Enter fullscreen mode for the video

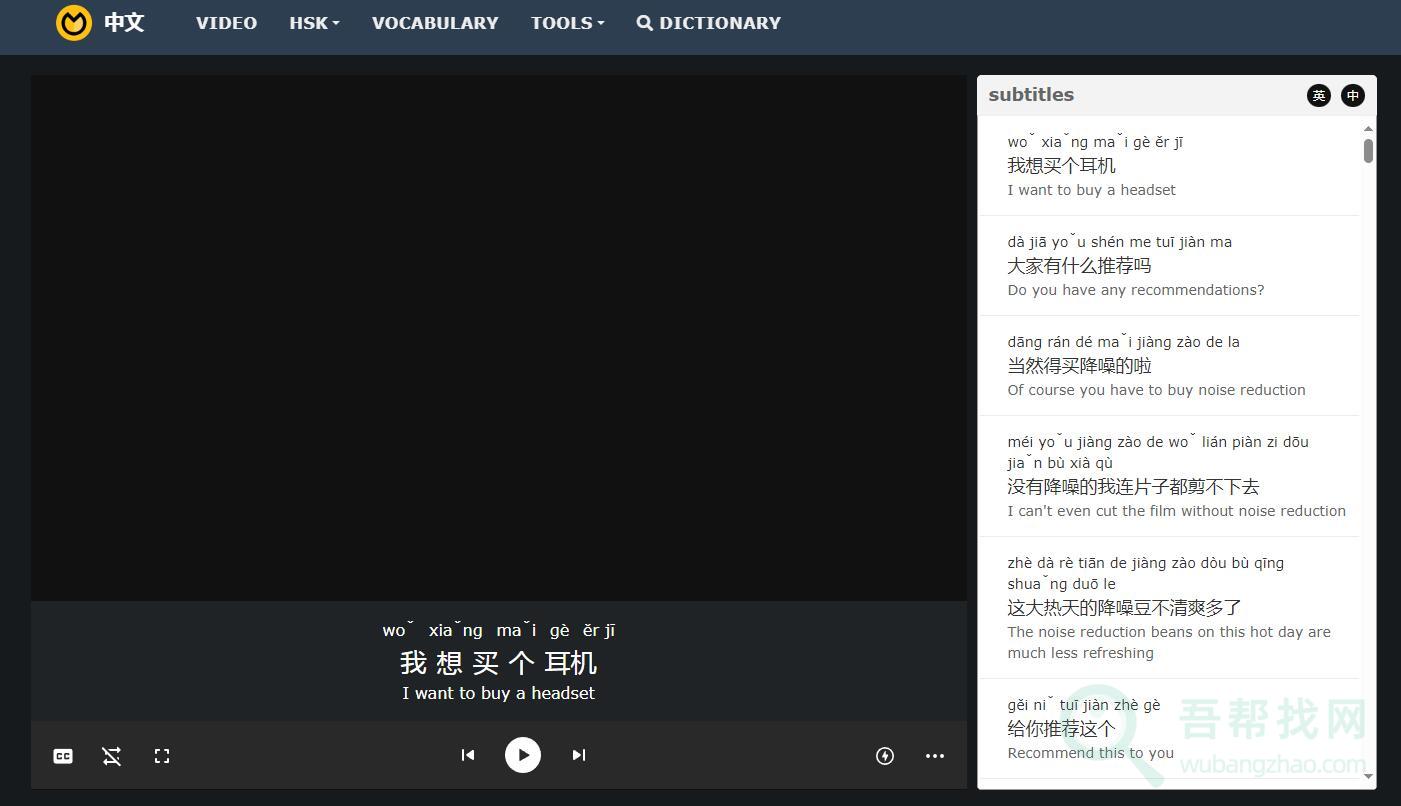click(161, 756)
